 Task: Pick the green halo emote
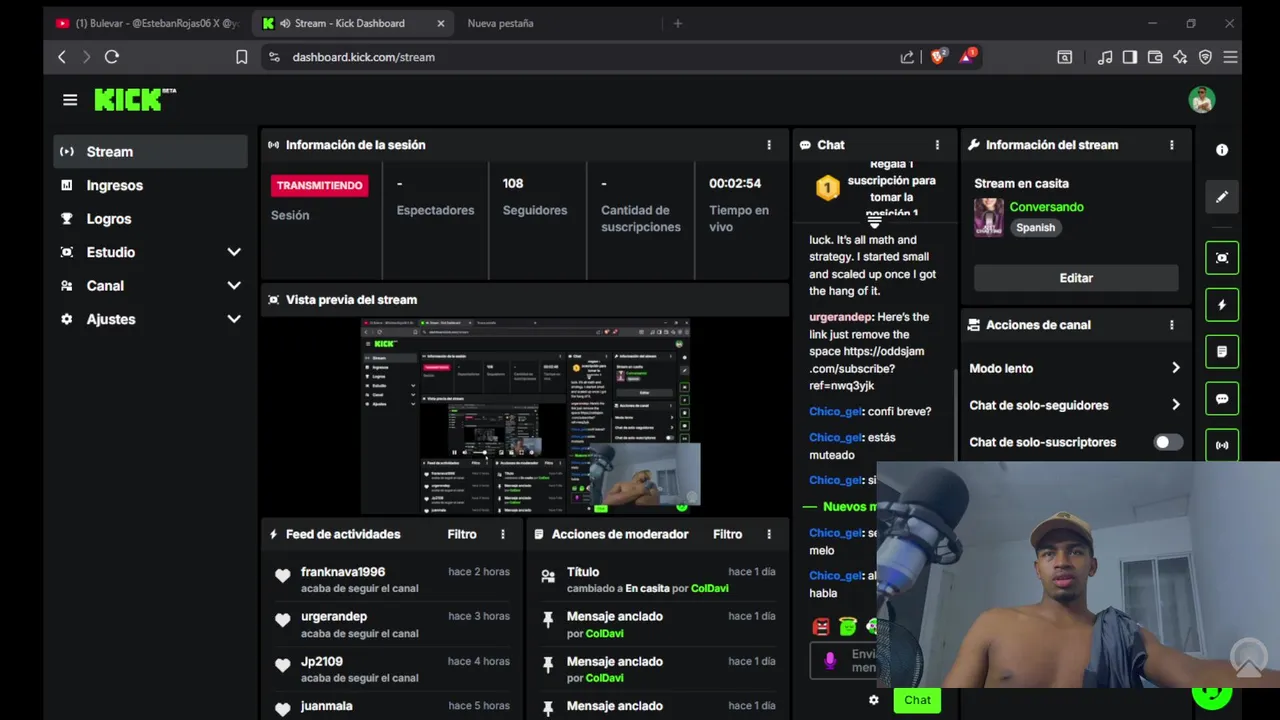click(848, 626)
